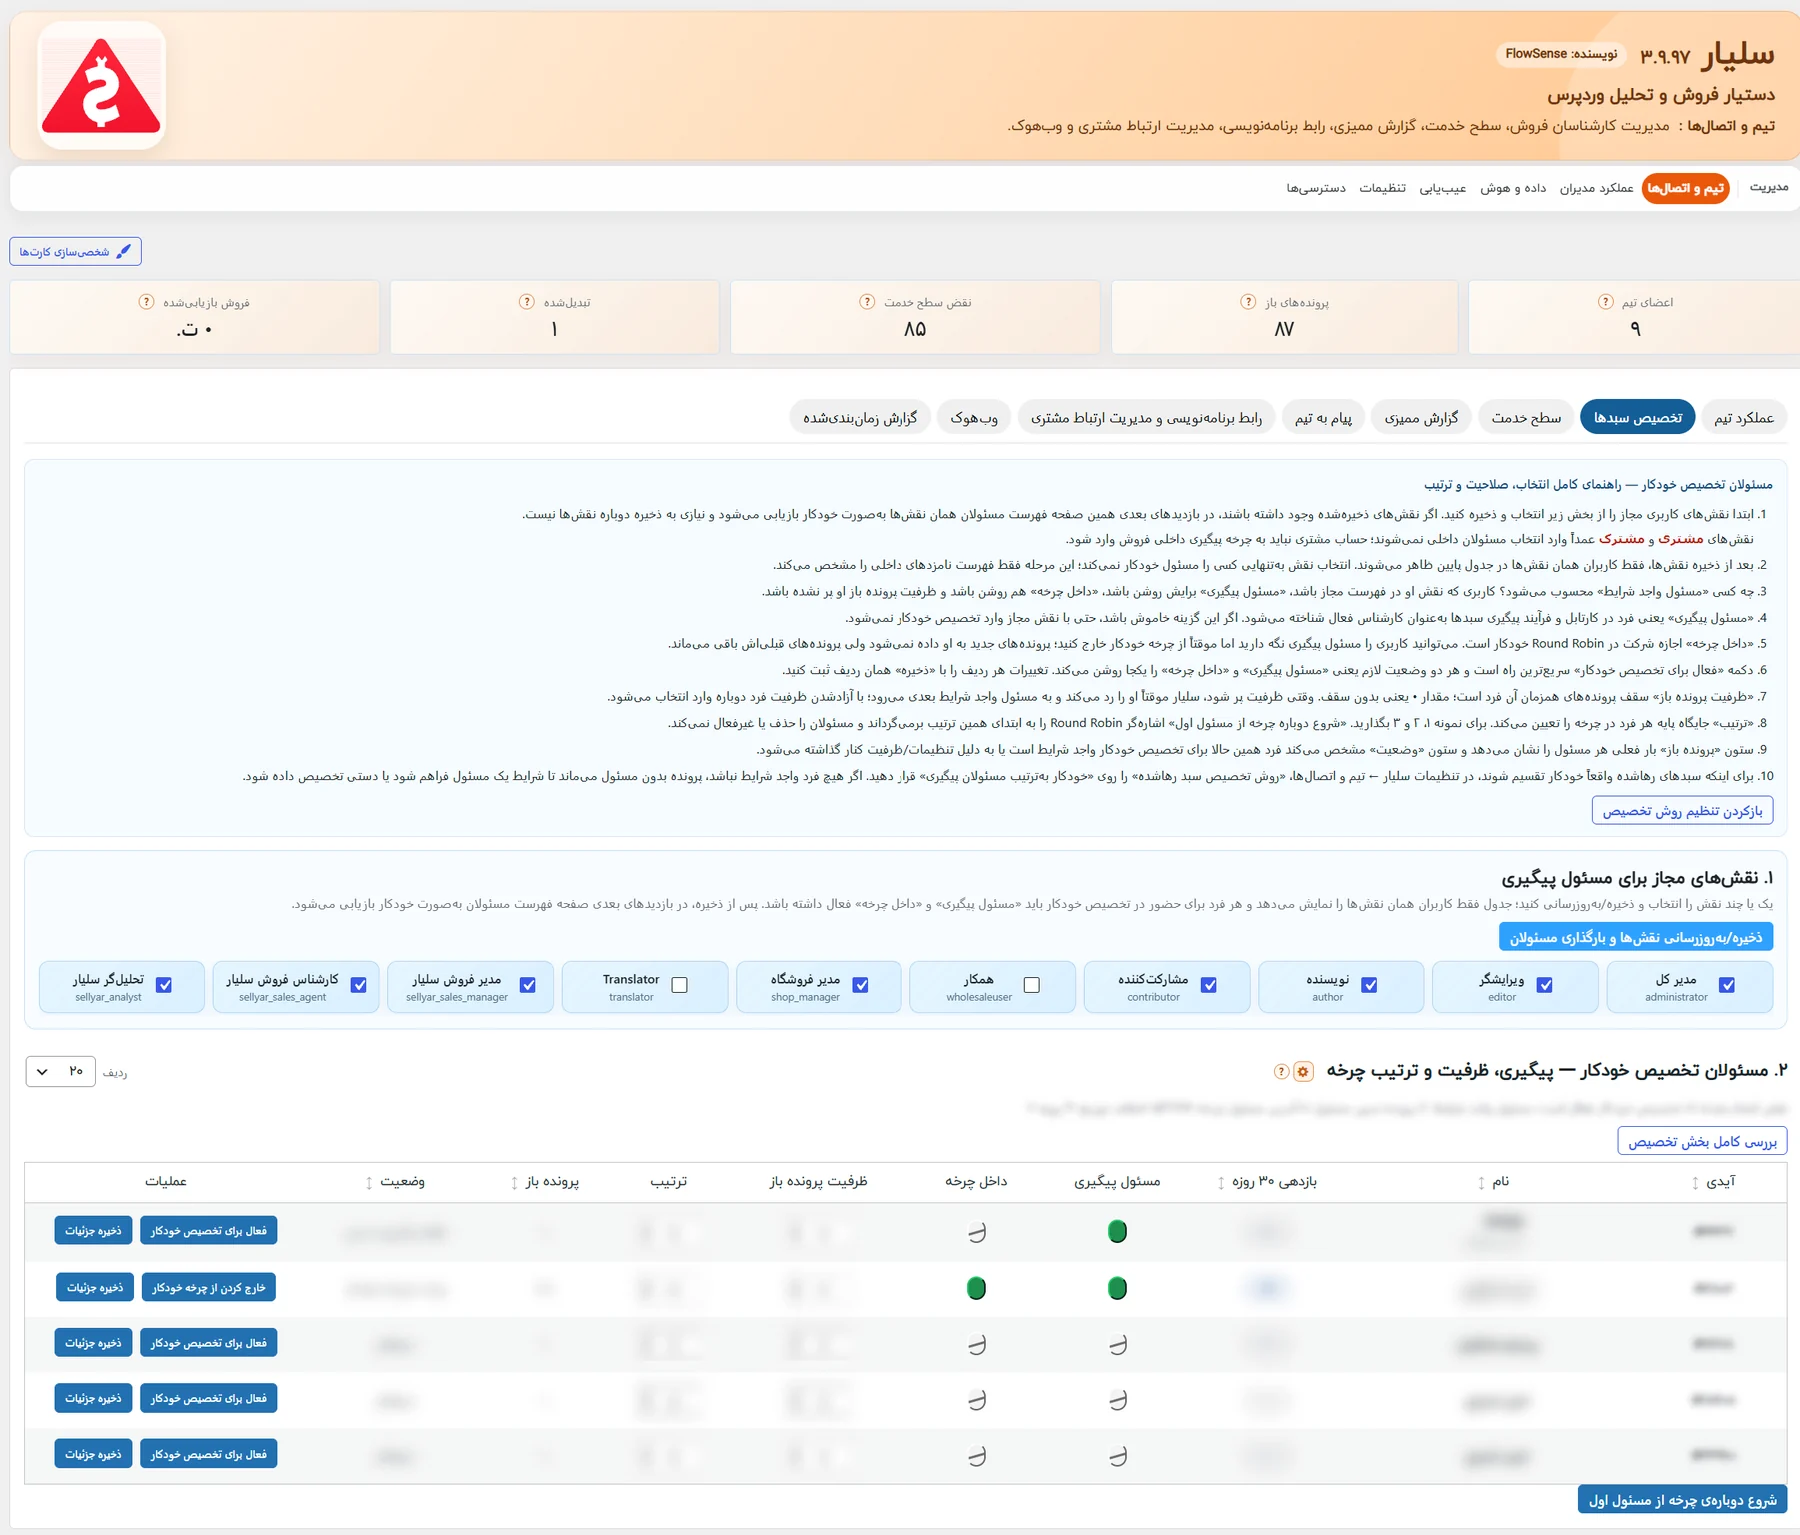Sort table by نام column arrow
1800x1535 pixels.
coord(1481,1183)
